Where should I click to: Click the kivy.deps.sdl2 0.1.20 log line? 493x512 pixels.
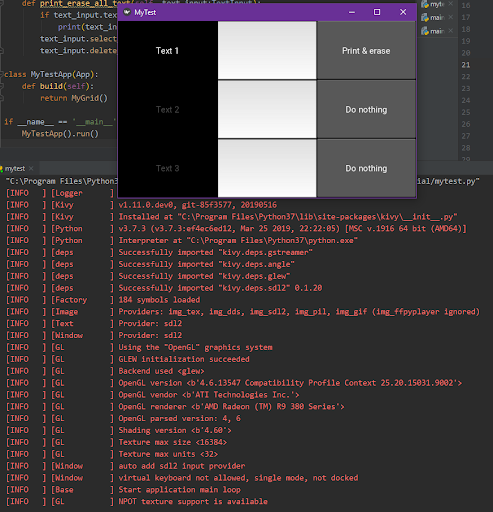pos(164,288)
